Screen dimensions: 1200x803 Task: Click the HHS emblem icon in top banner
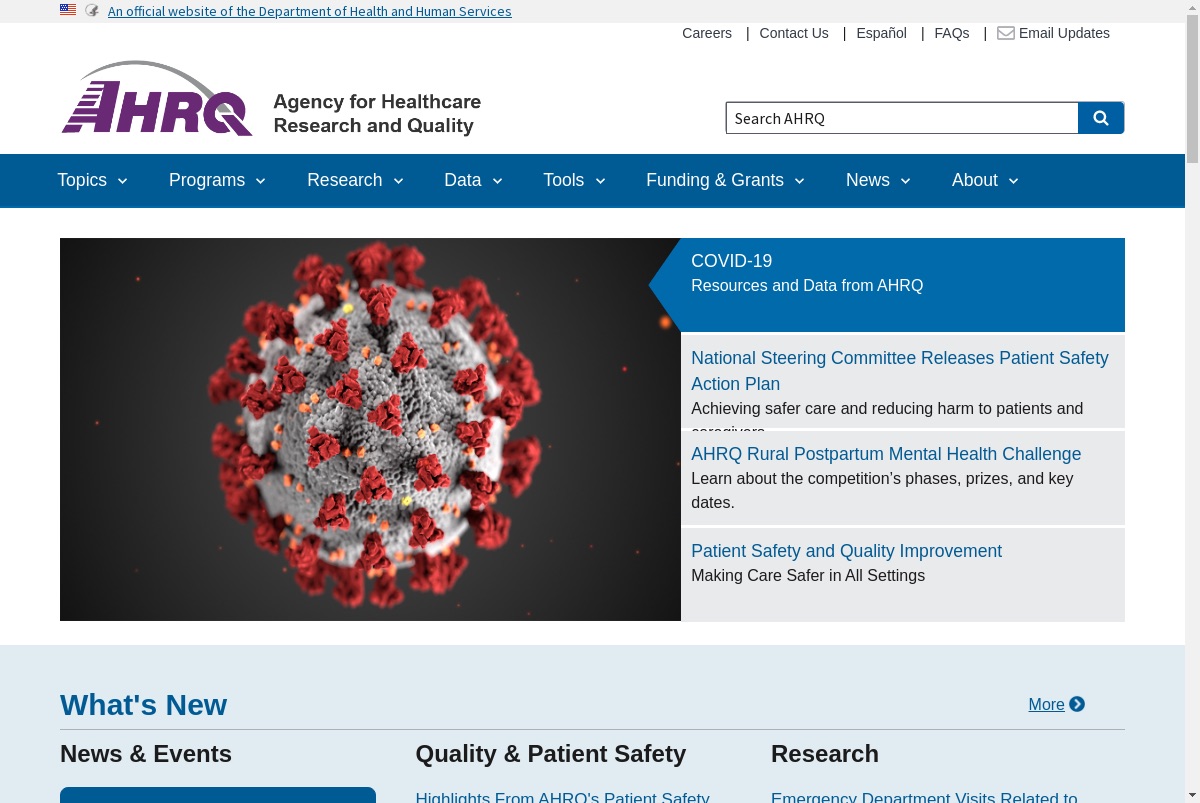tap(92, 10)
